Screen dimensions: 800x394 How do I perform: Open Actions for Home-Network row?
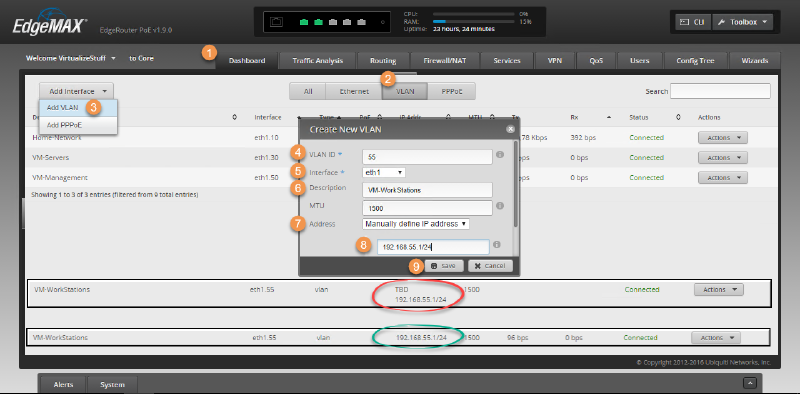click(722, 138)
